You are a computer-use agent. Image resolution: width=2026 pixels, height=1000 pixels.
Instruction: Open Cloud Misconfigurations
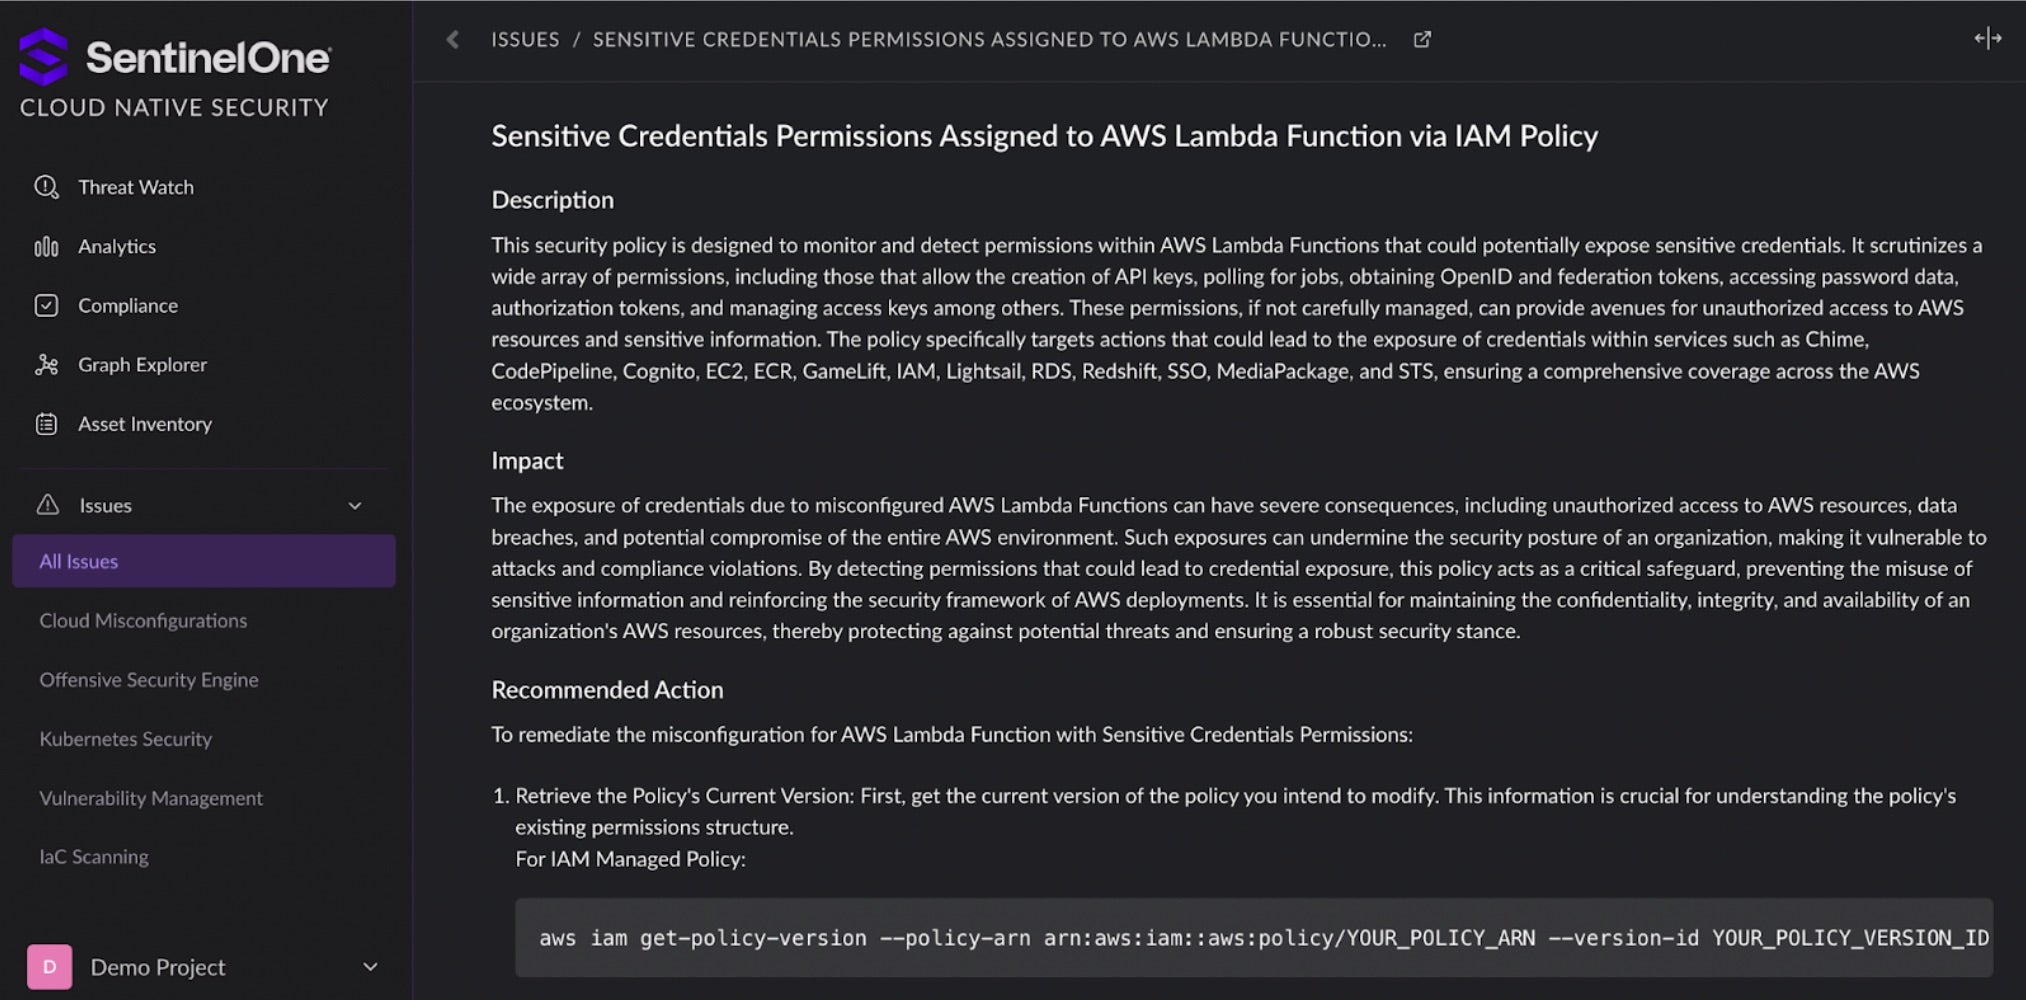click(143, 621)
